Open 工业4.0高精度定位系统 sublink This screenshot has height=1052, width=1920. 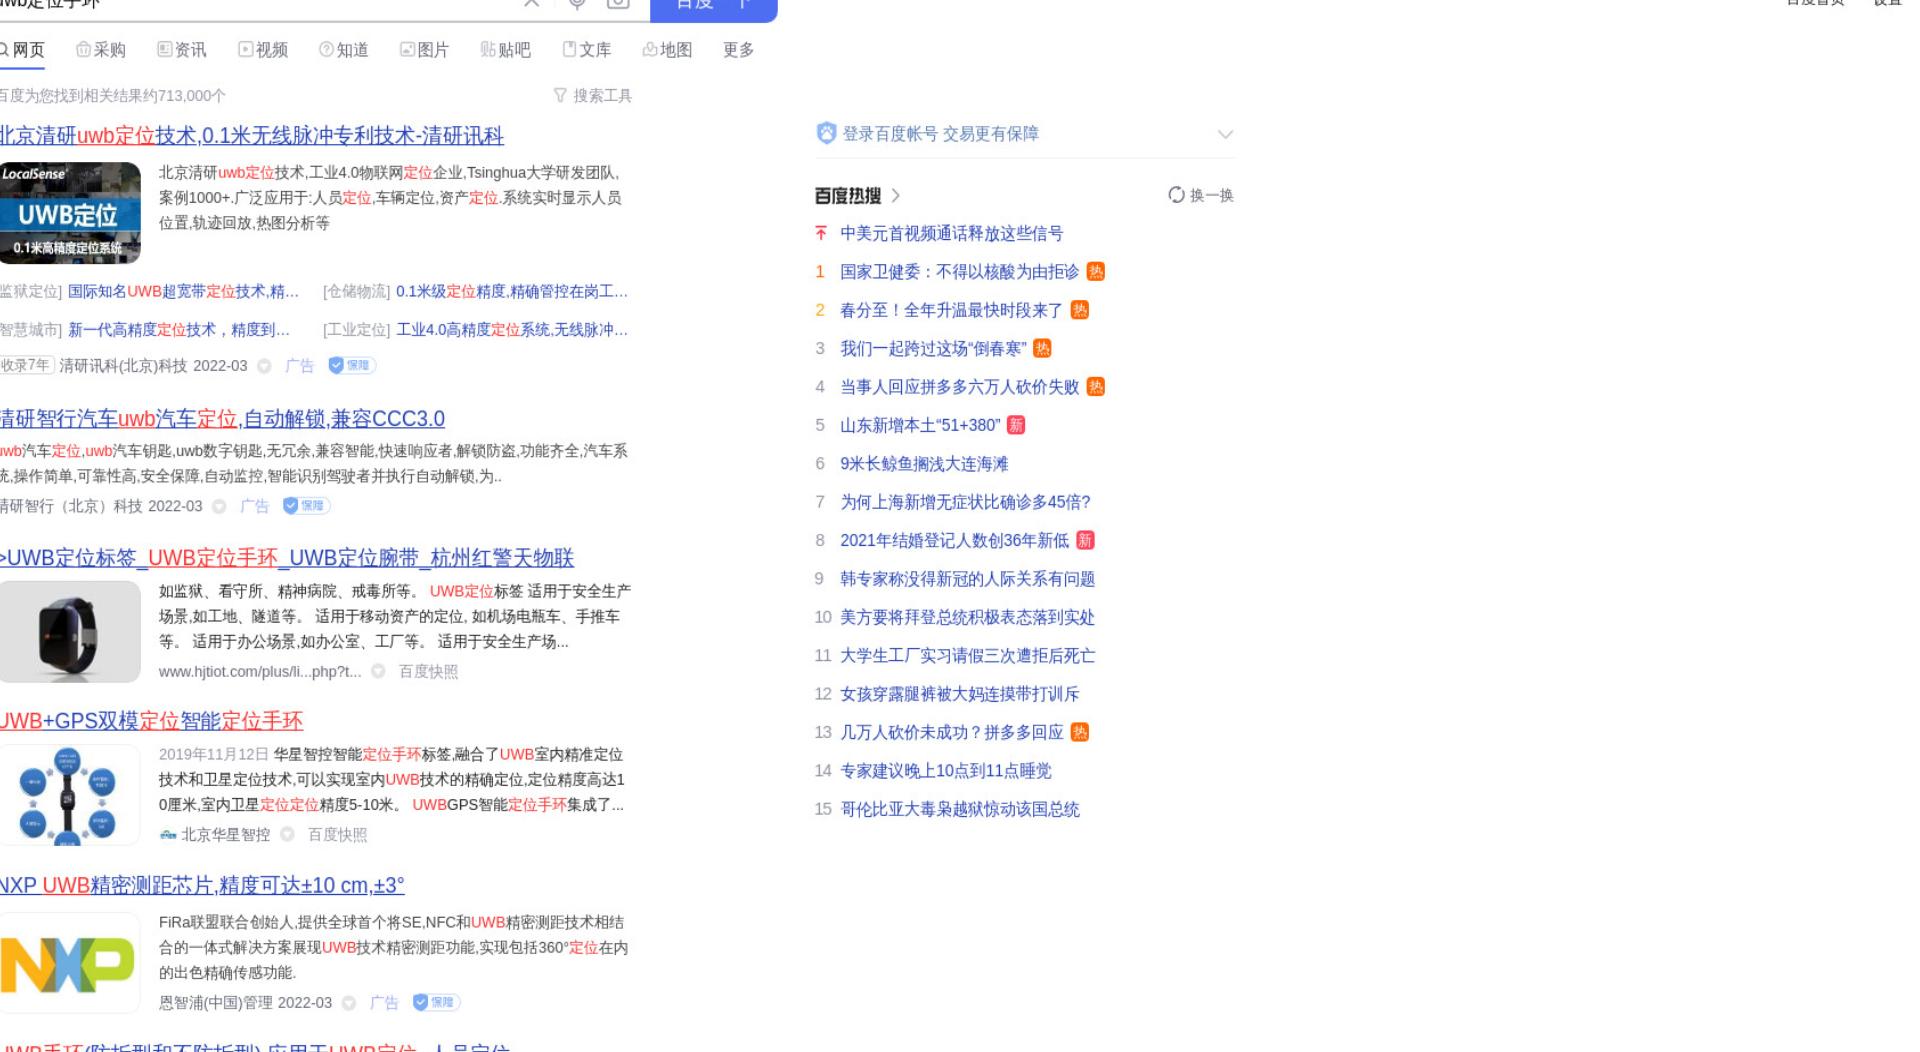[x=512, y=330]
